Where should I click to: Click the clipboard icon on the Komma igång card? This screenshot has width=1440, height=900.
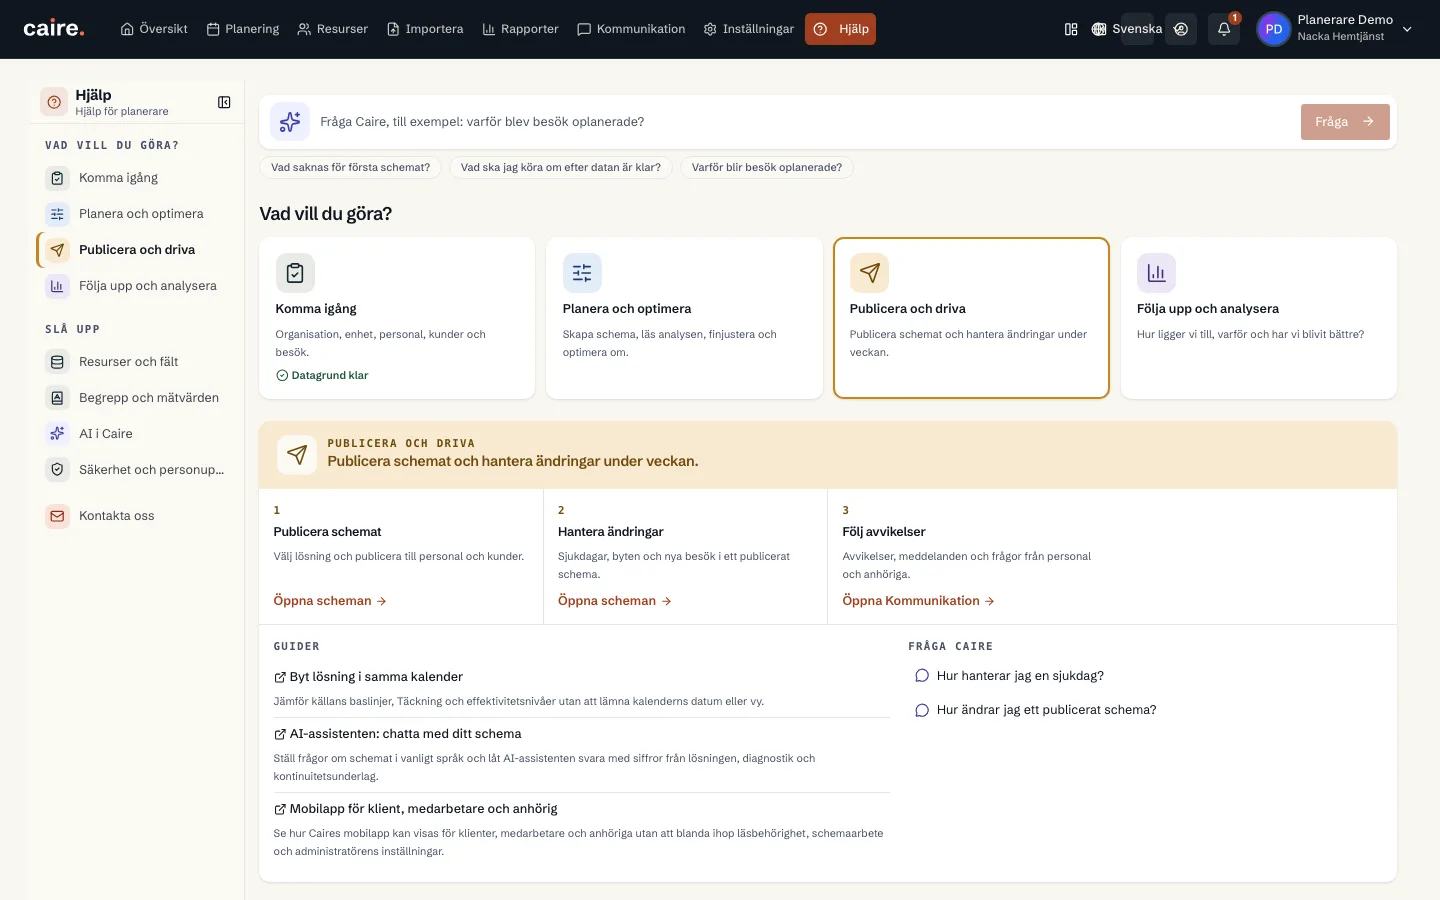point(295,273)
